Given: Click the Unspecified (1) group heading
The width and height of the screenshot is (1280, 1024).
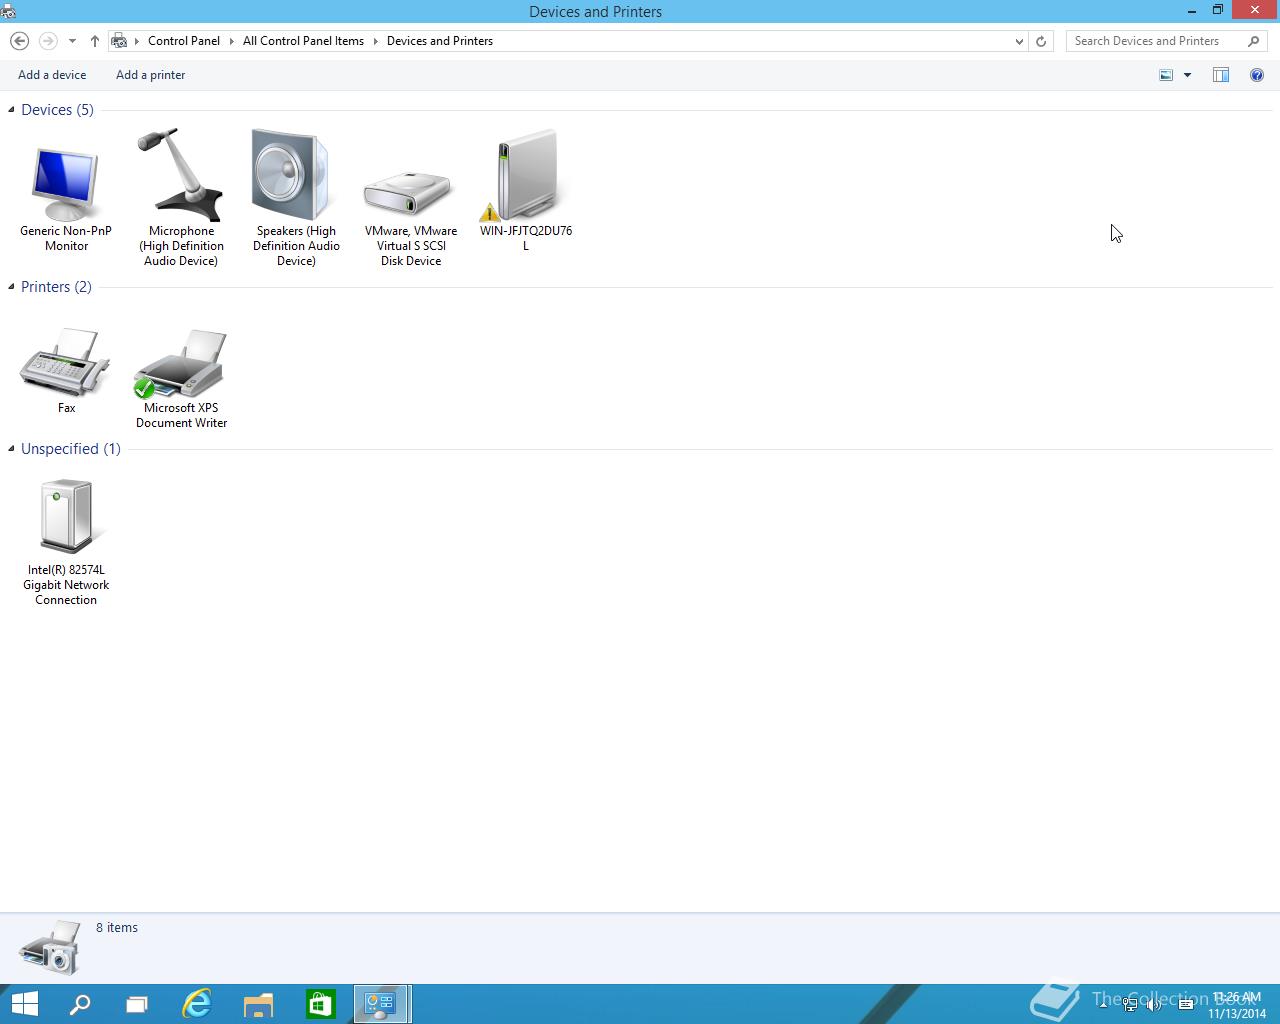Looking at the screenshot, I should [70, 449].
